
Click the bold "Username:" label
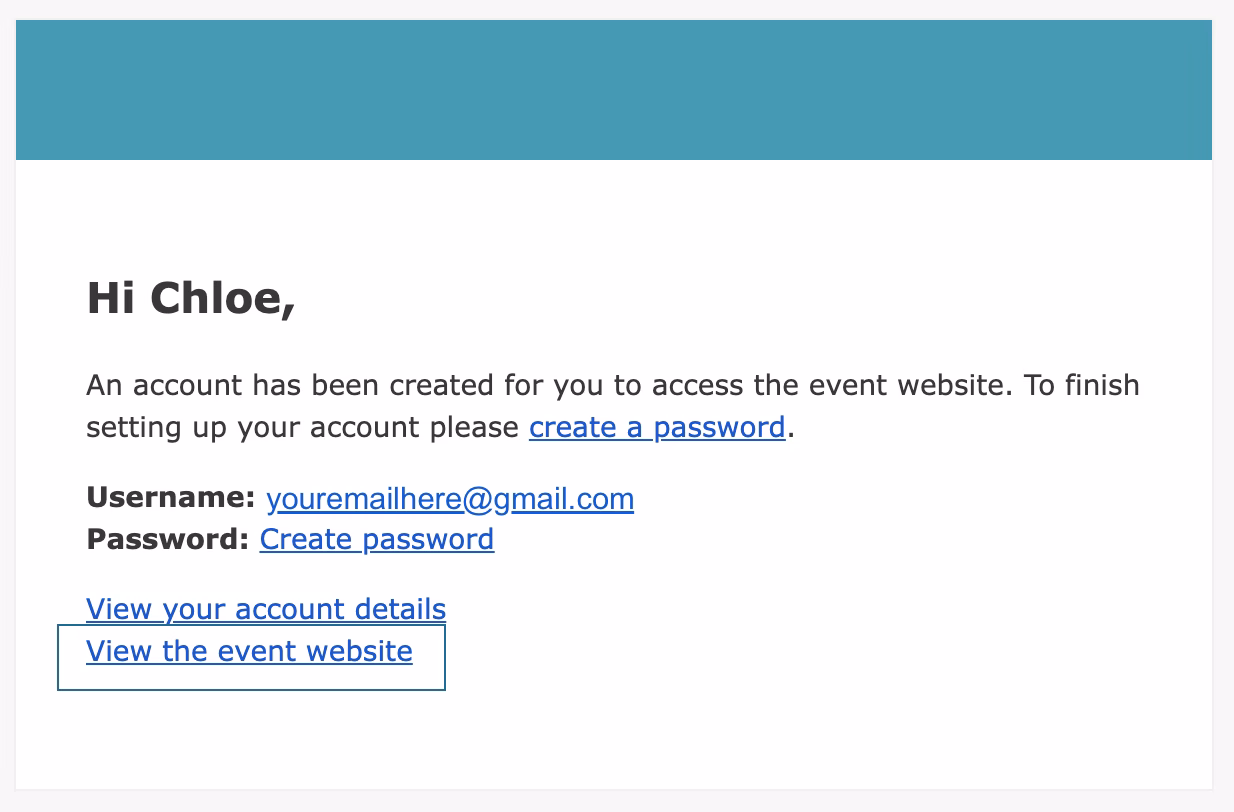coord(171,499)
